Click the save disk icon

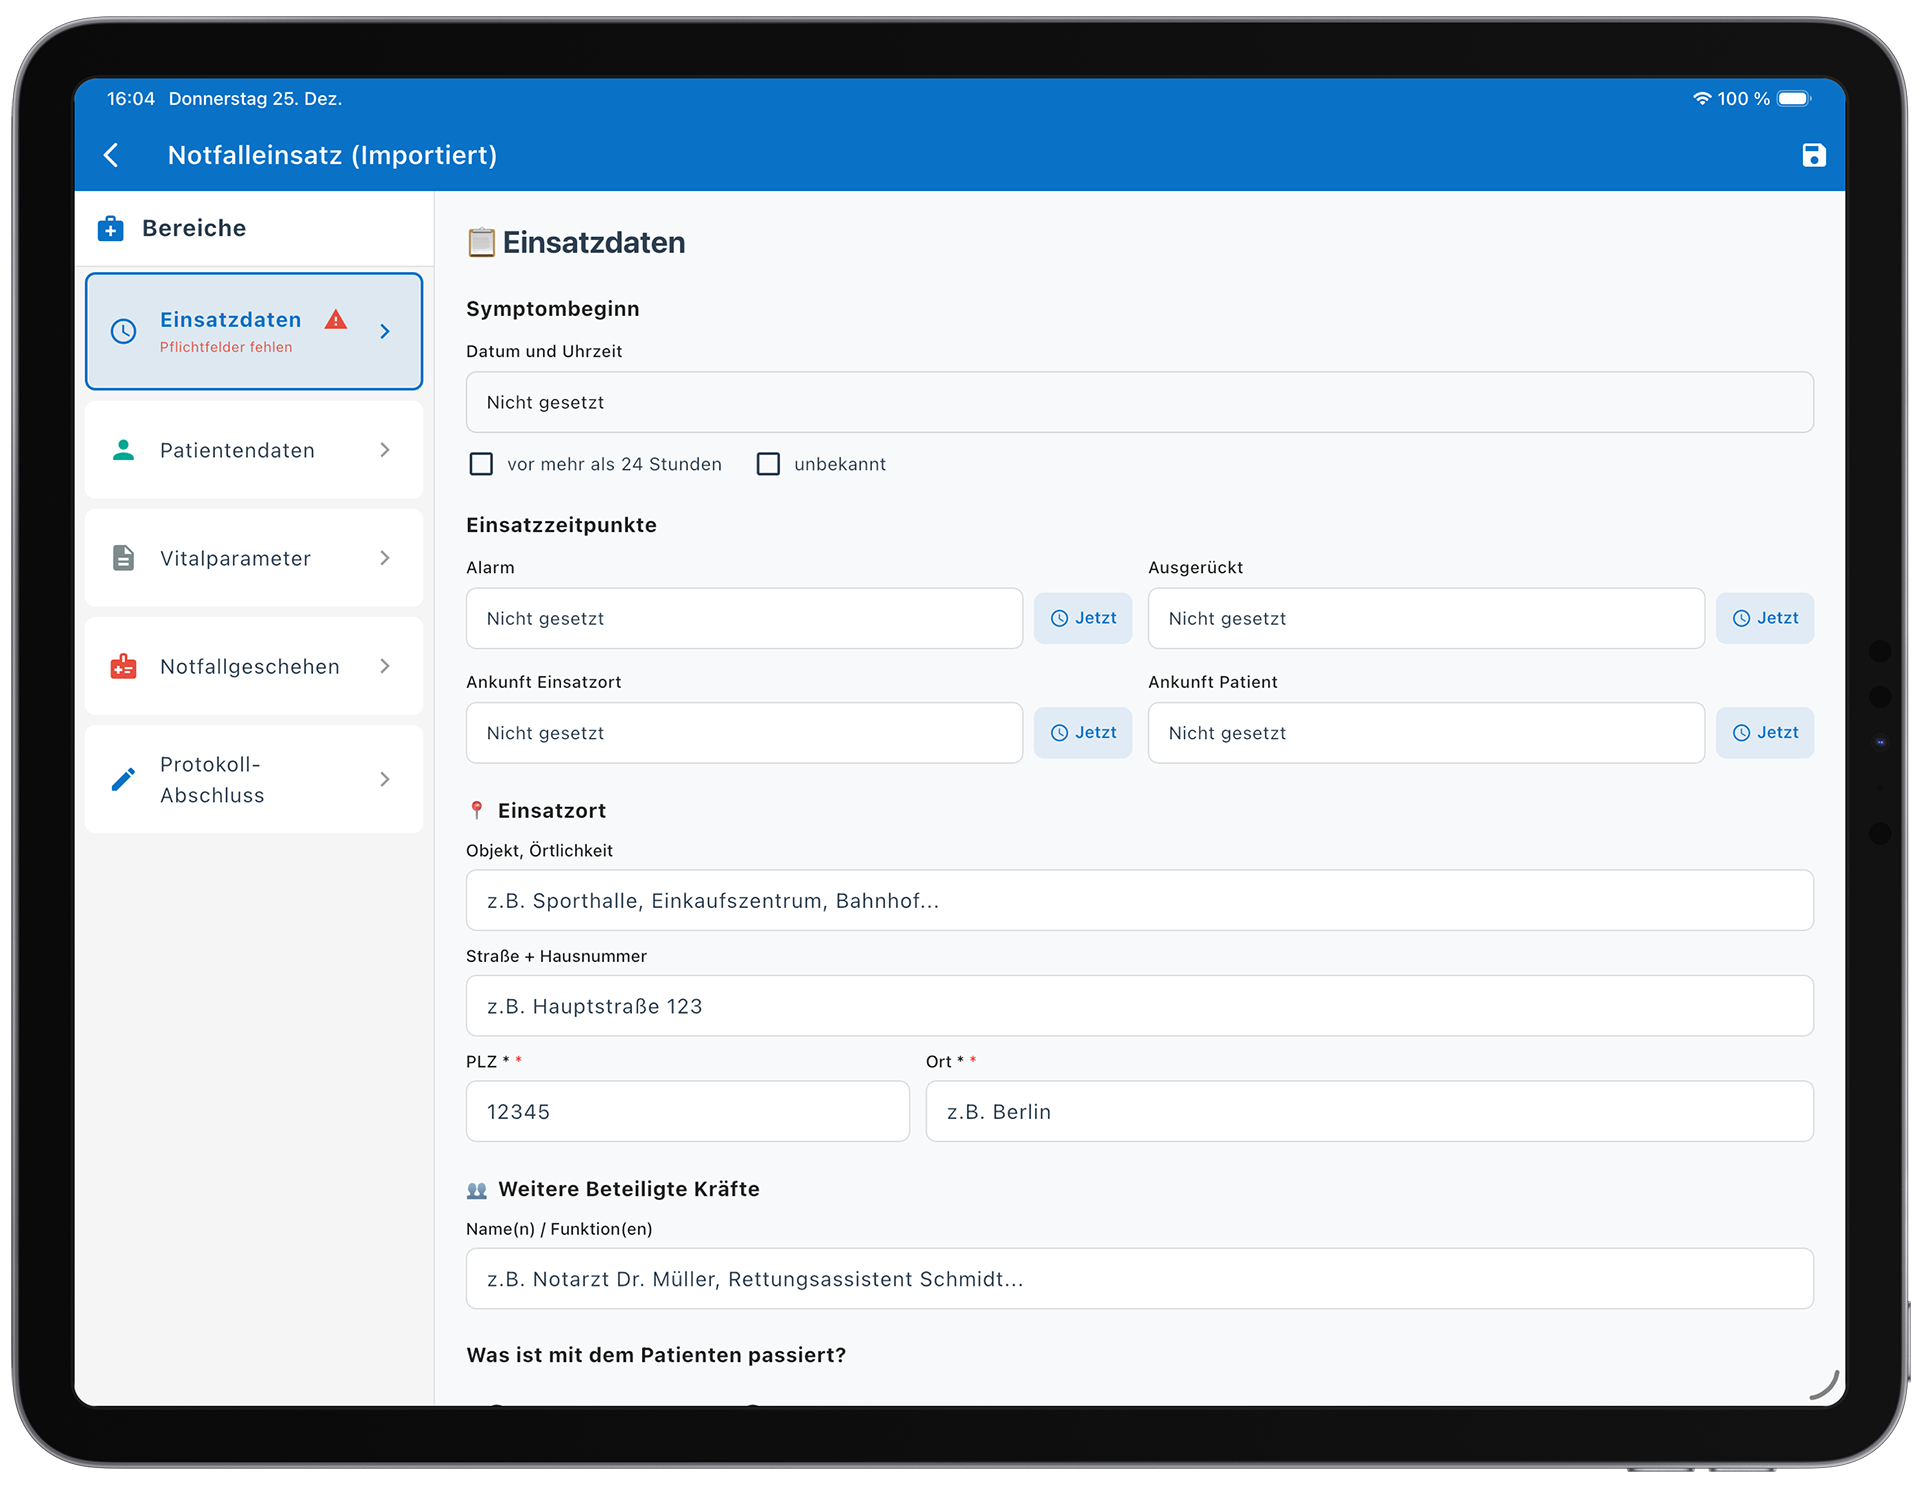pyautogui.click(x=1813, y=155)
